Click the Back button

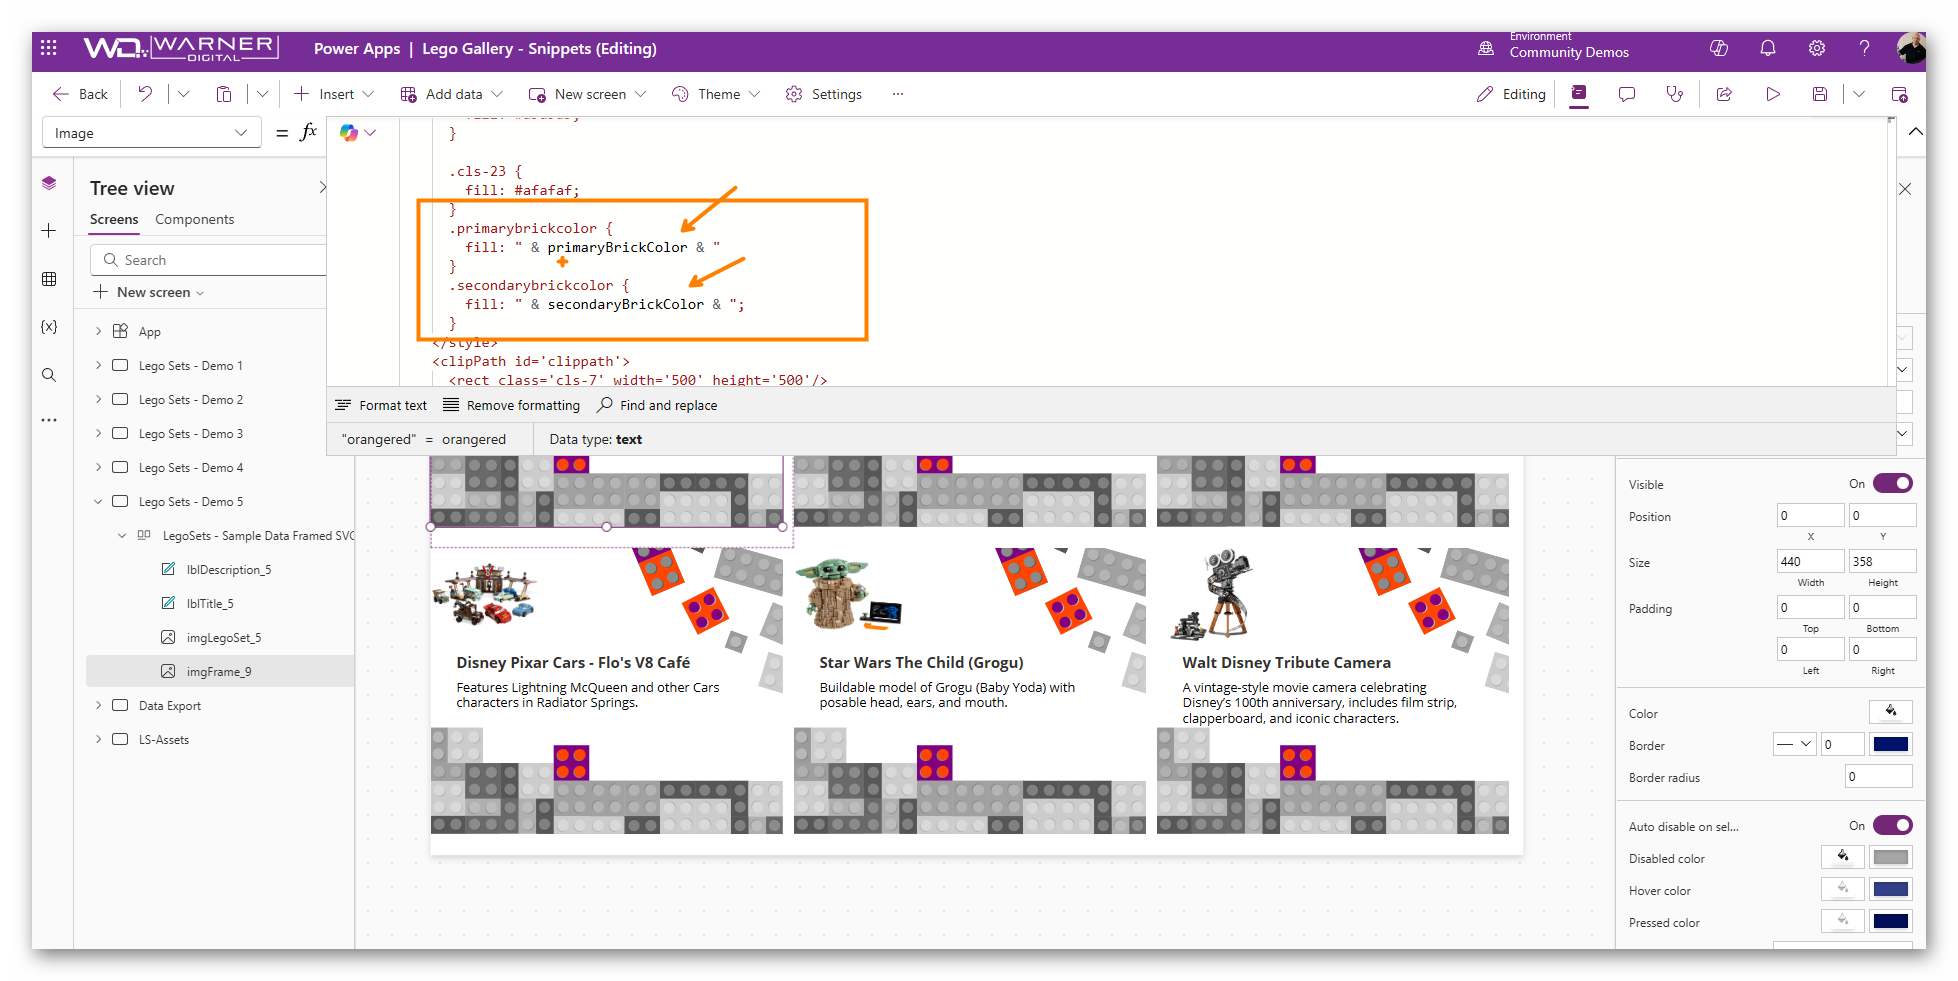click(x=80, y=94)
